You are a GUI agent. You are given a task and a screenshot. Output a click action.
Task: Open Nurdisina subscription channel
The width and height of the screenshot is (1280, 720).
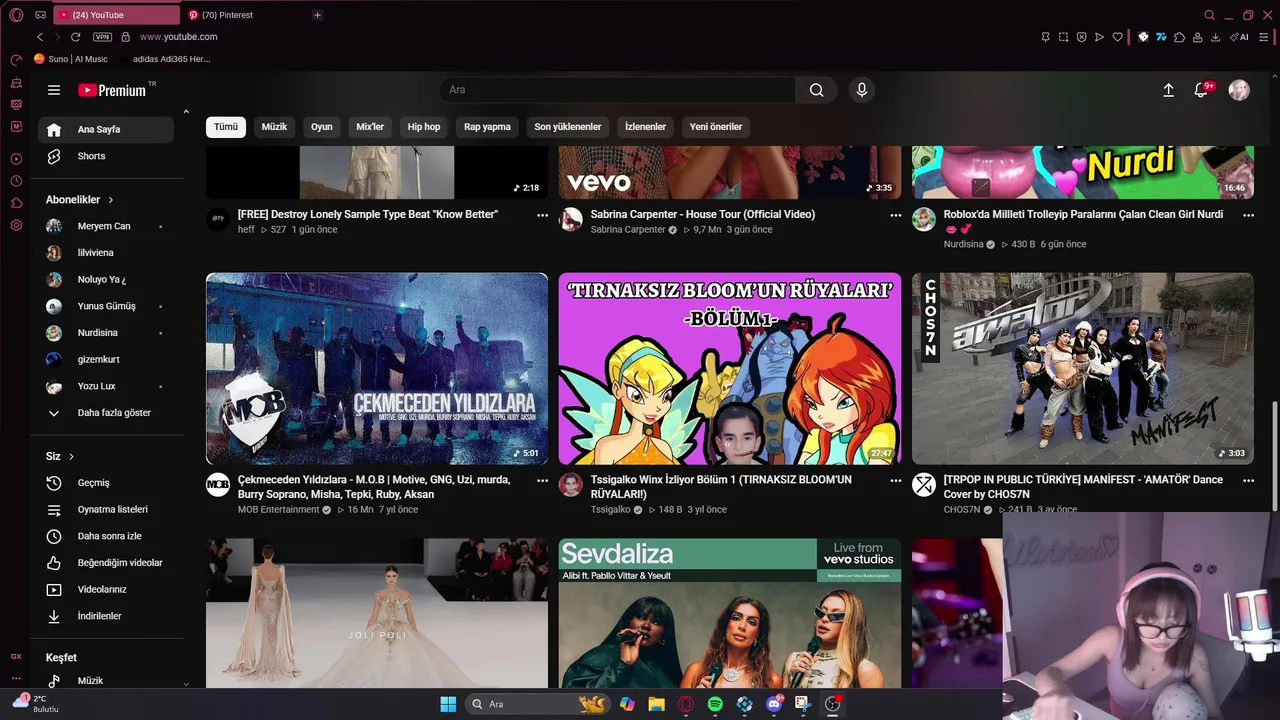(x=106, y=333)
